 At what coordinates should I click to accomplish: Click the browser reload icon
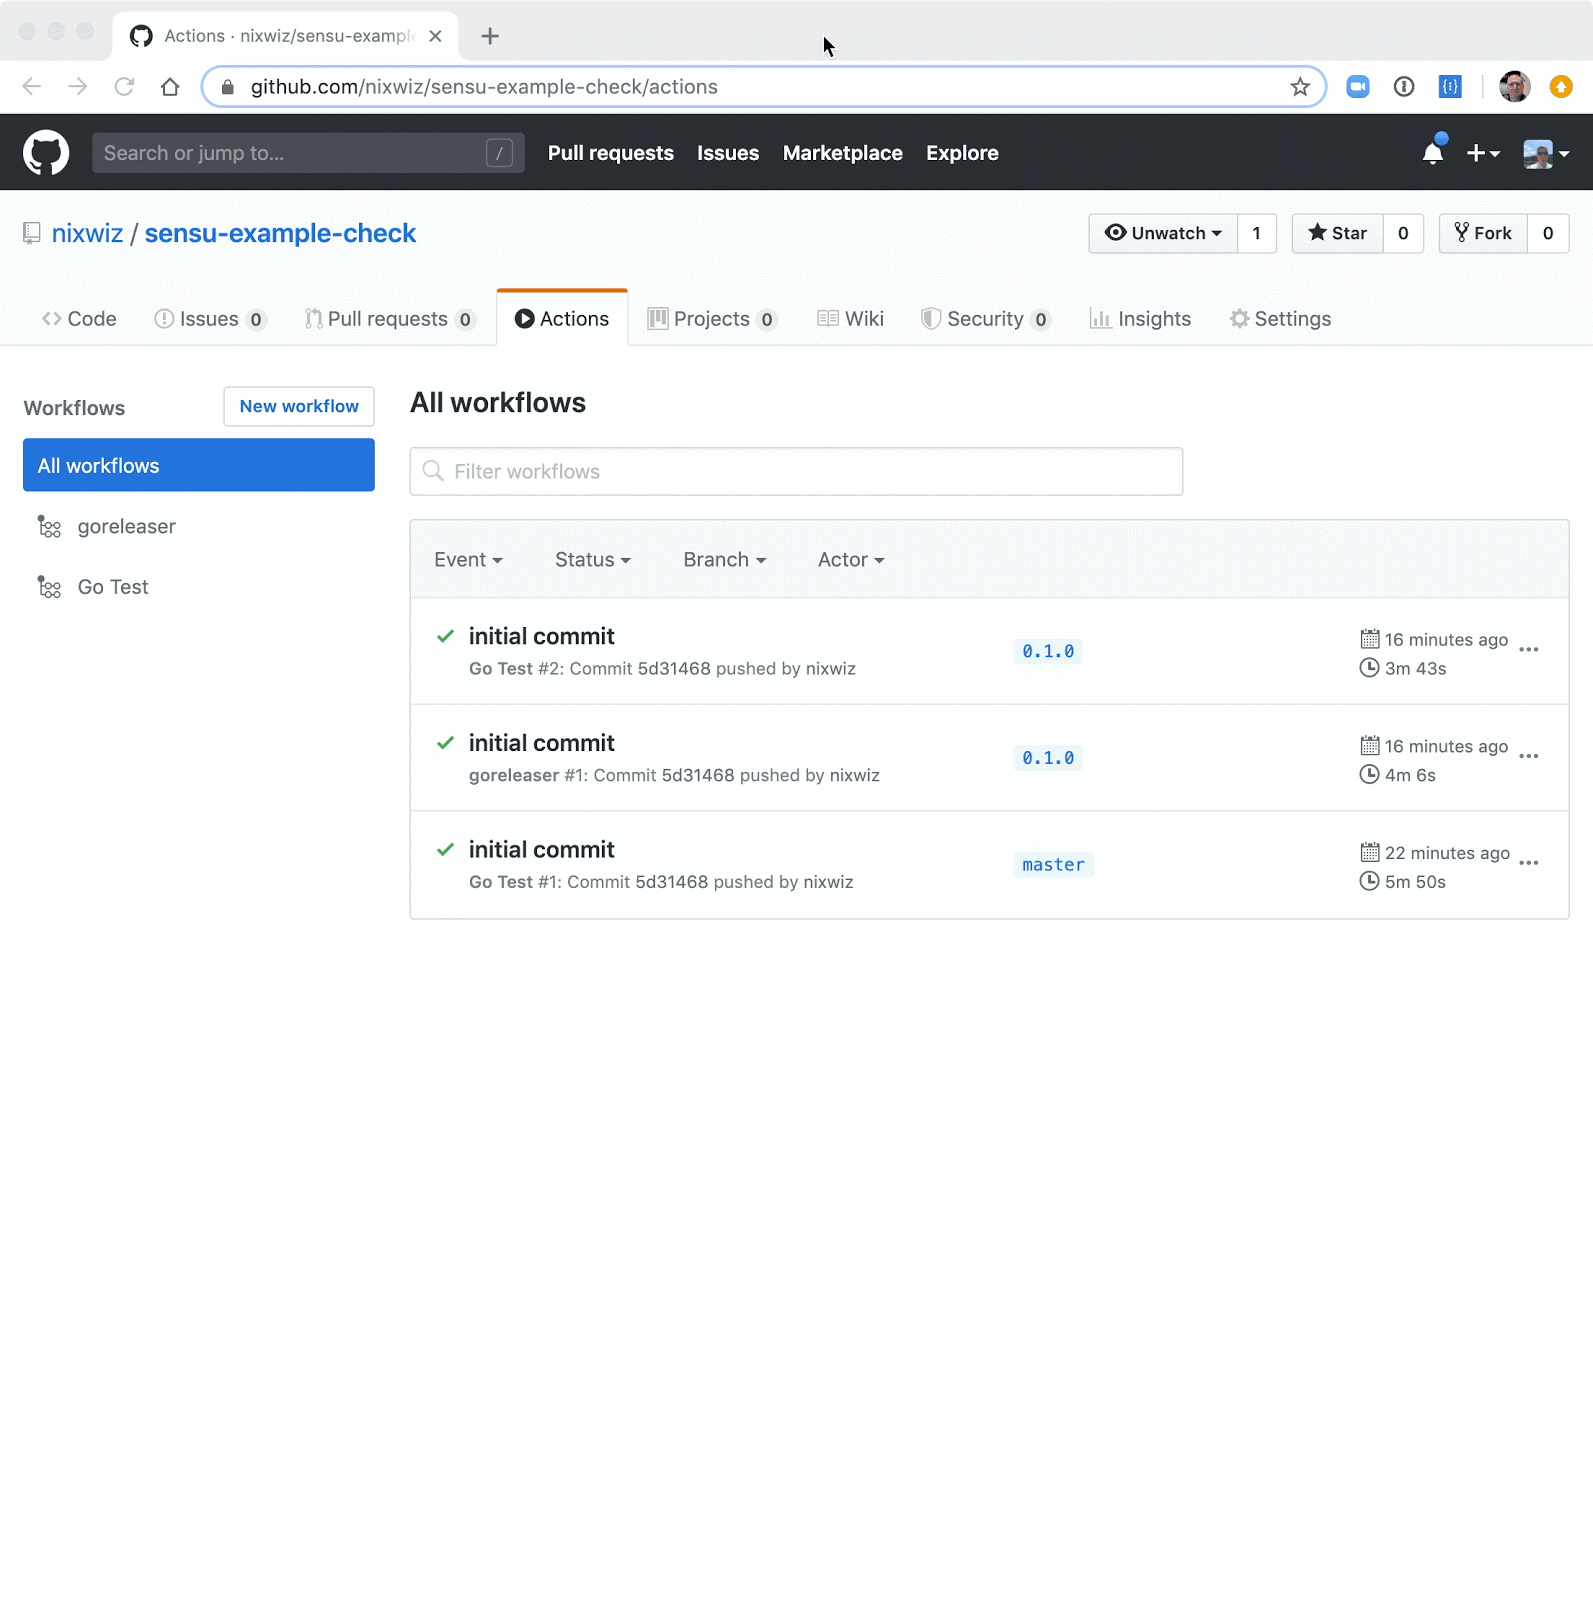pyautogui.click(x=124, y=87)
